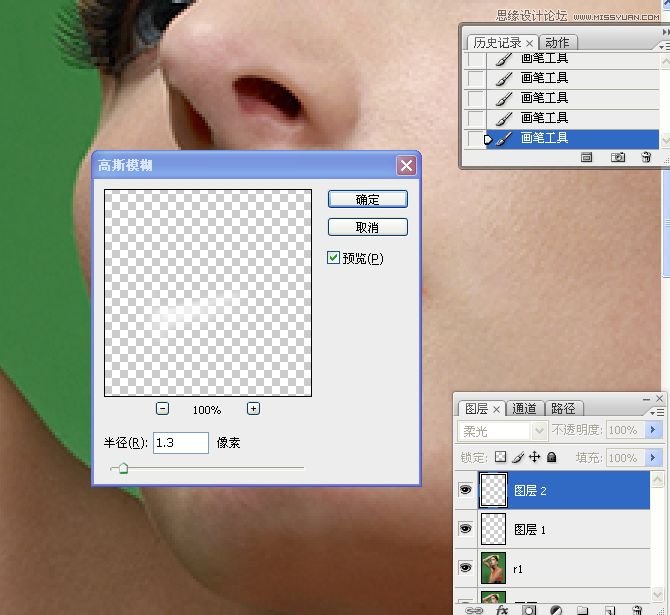Create new fill or adjustment layer
Screen dimensions: 670x615
pos(556,610)
